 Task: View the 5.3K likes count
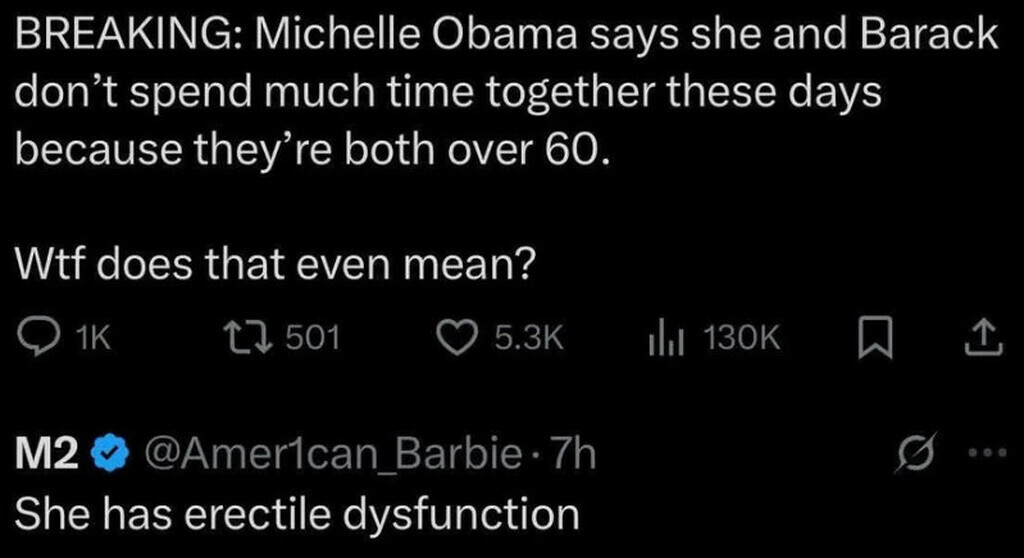529,338
